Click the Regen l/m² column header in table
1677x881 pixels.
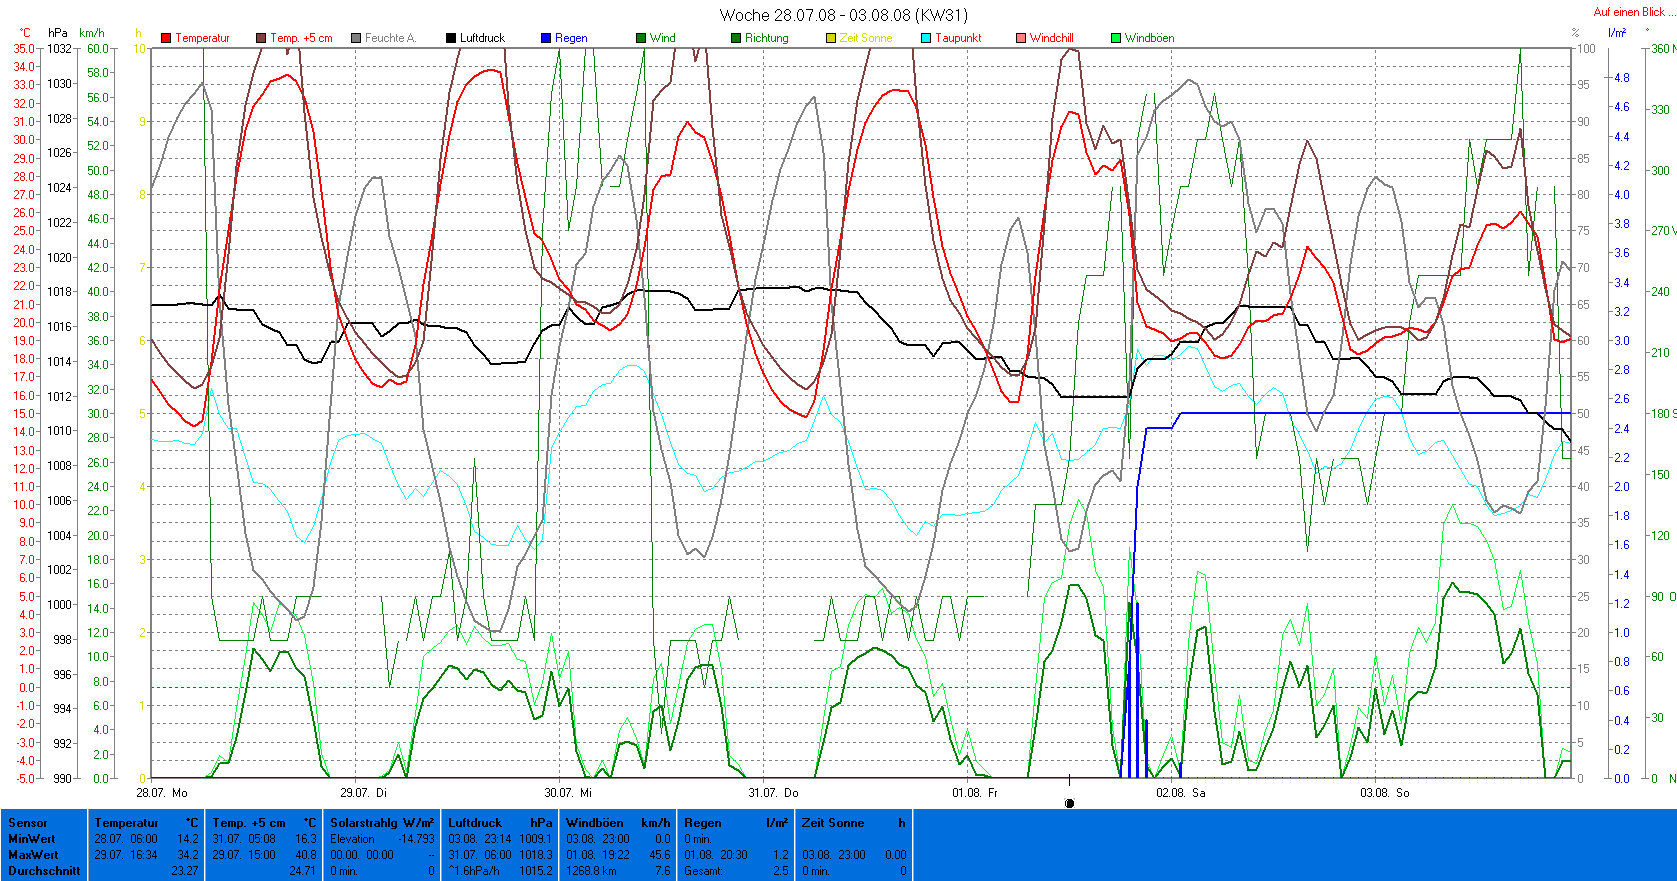pos(736,823)
